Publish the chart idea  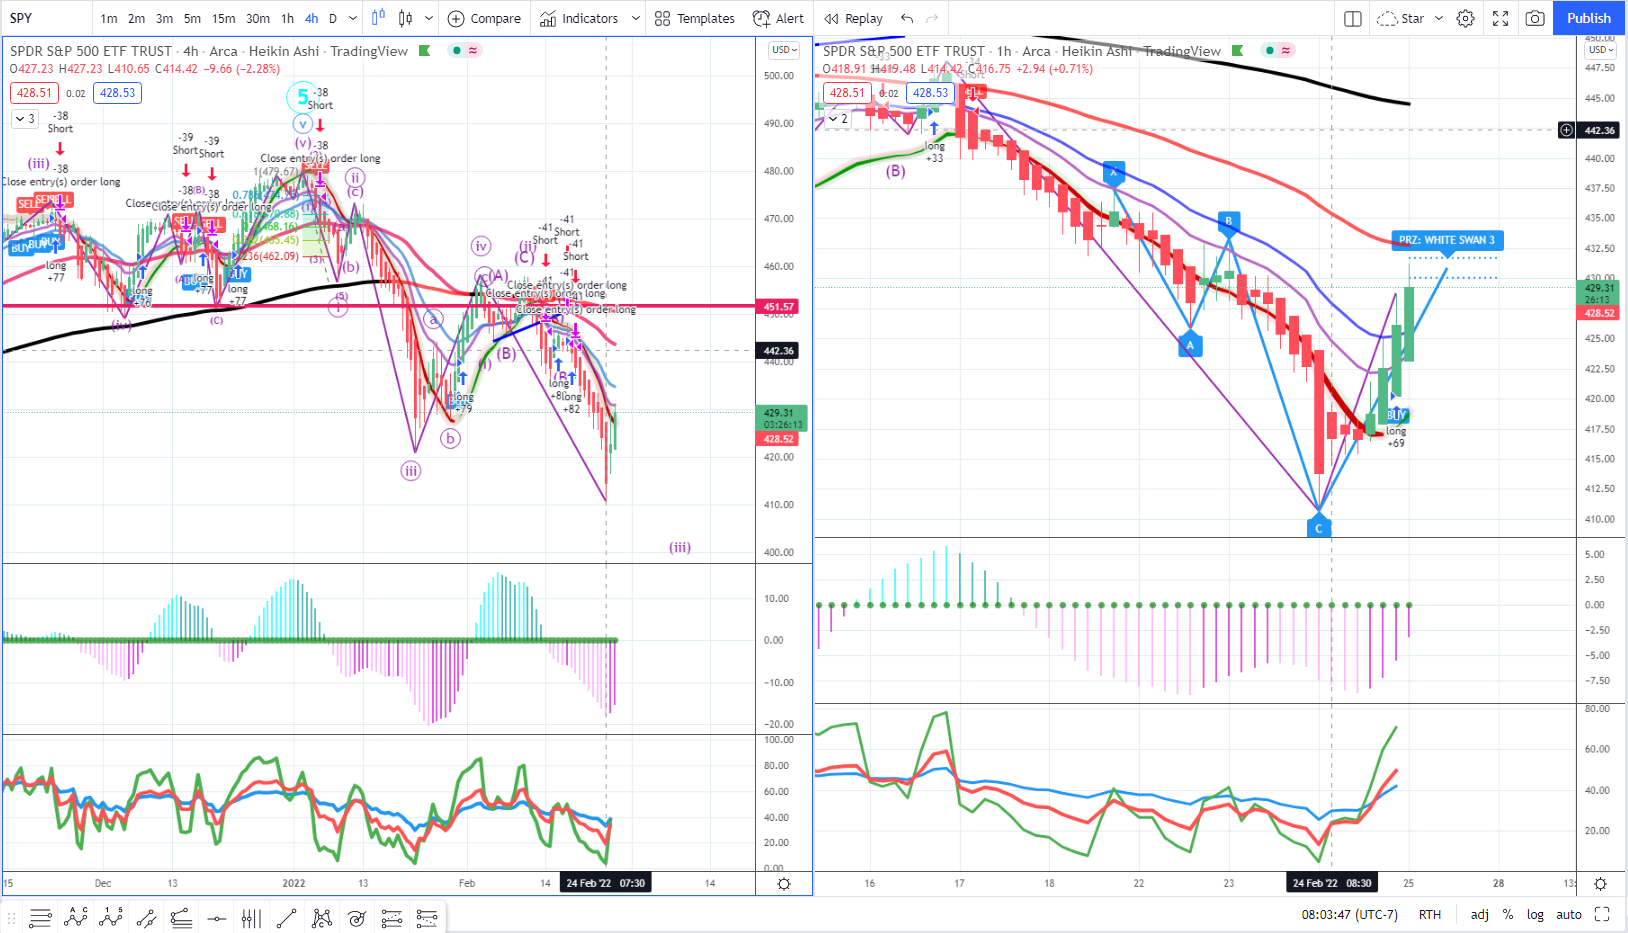1589,18
